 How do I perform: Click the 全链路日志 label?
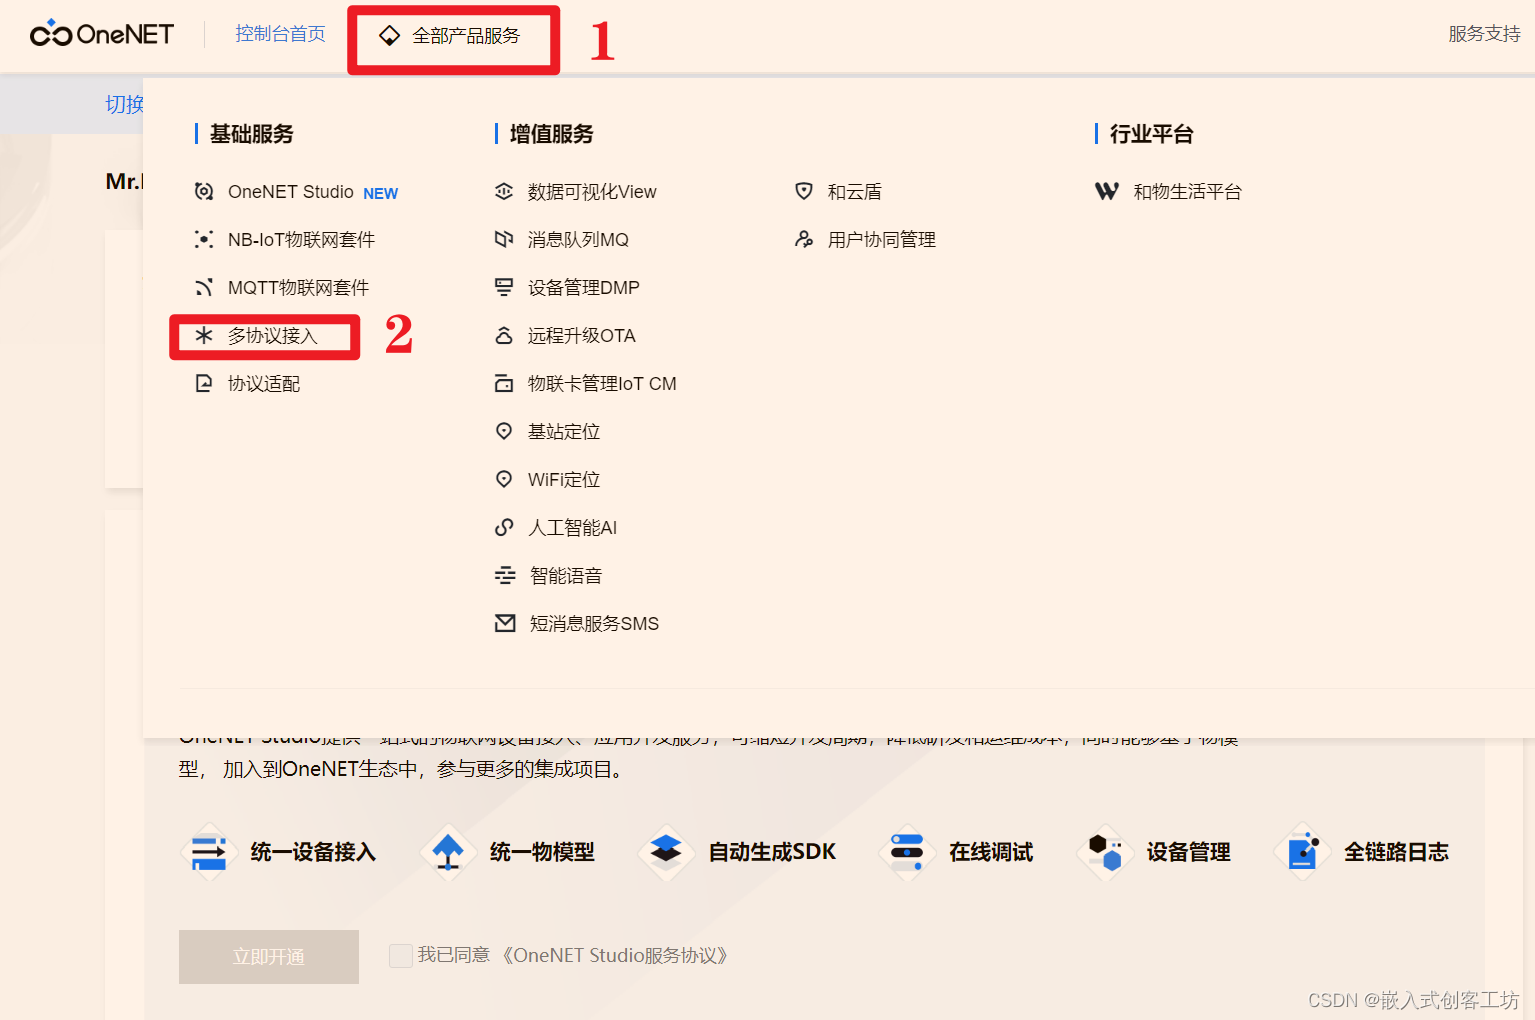coord(1396,852)
